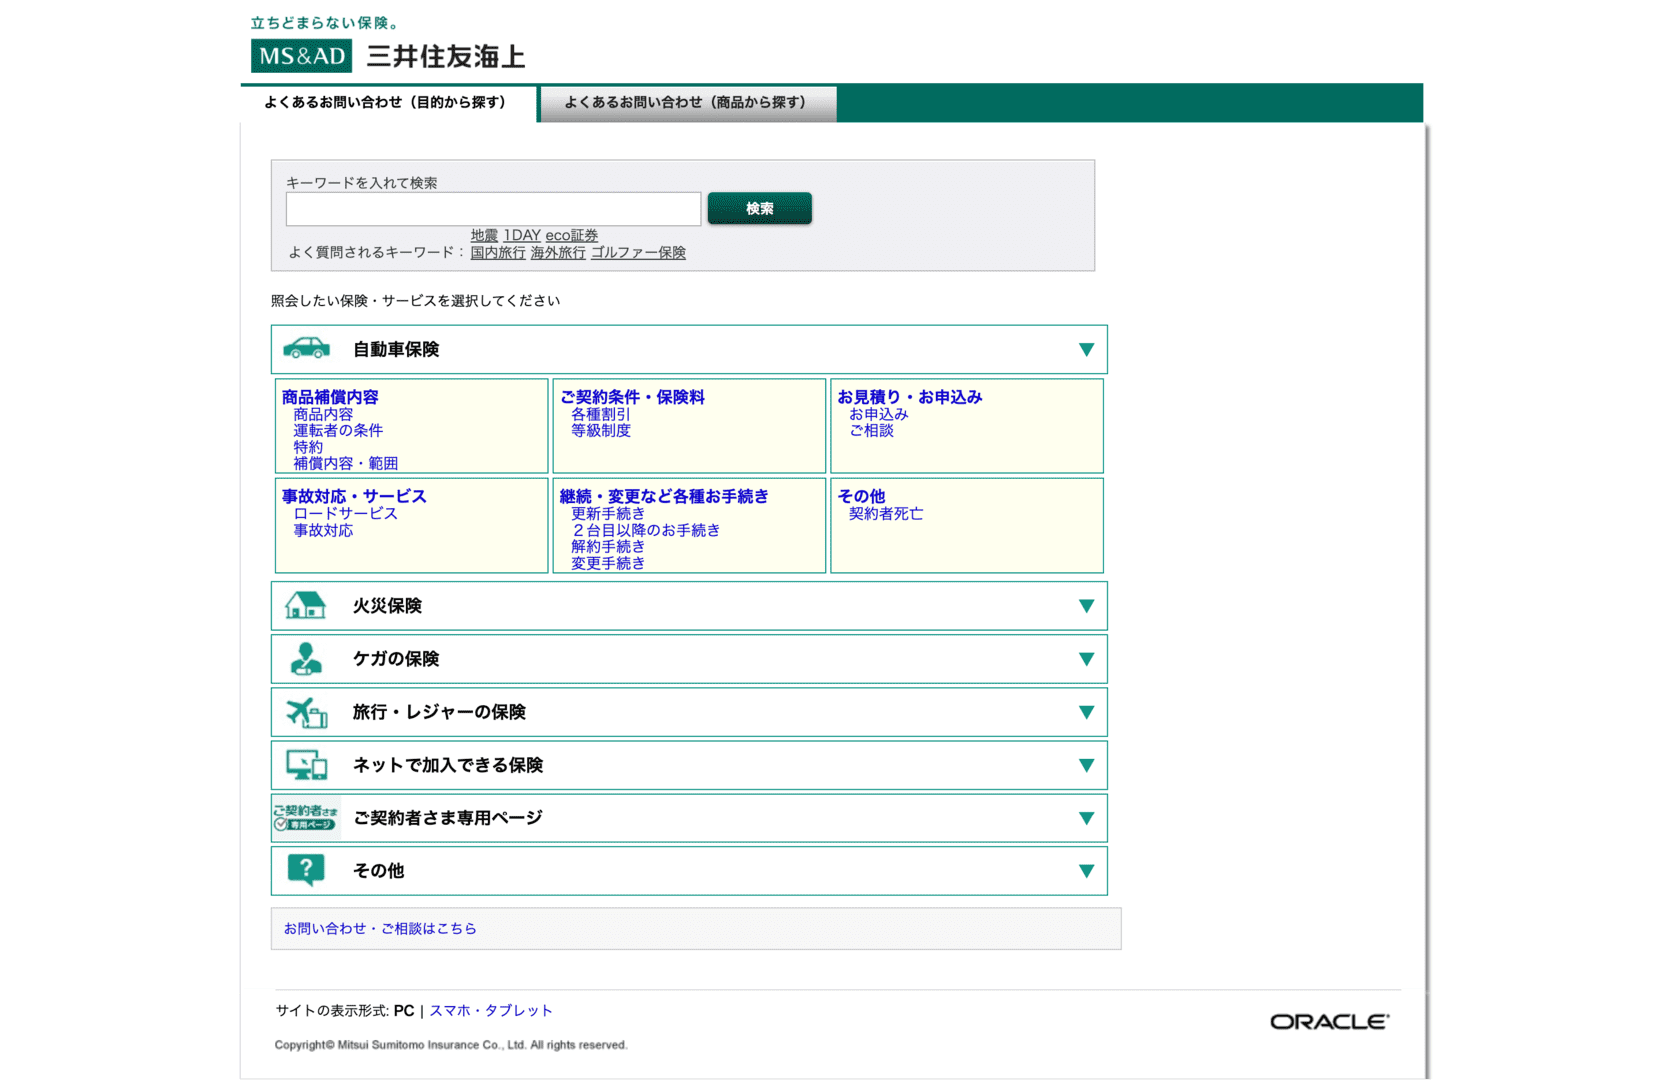Screen dimensions: 1663x1080
Task: Click the 海外旅行 keyword link
Action: (558, 252)
